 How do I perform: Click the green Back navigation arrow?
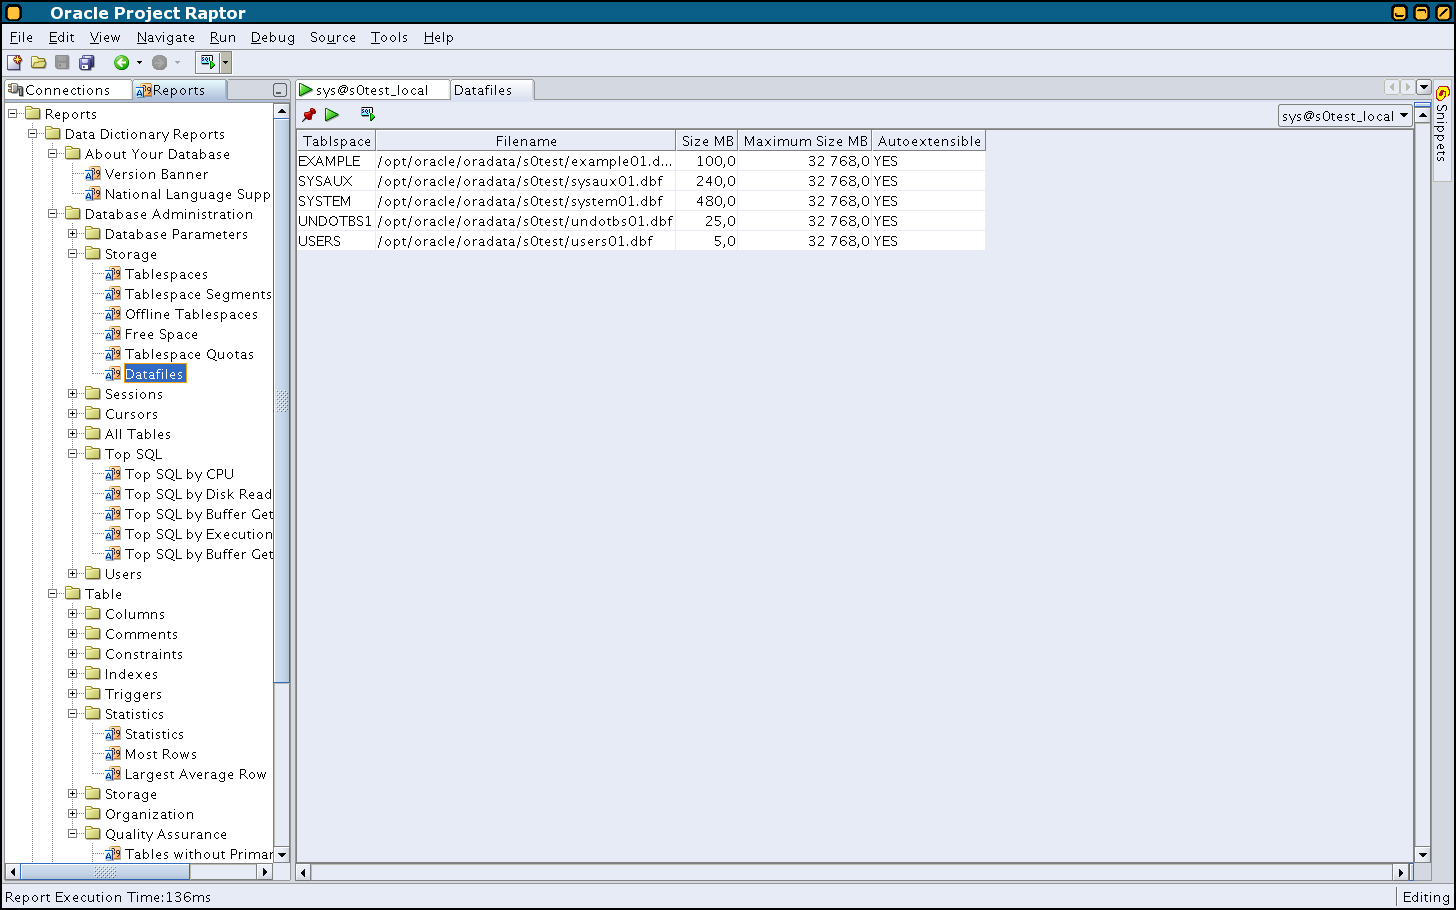tap(121, 63)
